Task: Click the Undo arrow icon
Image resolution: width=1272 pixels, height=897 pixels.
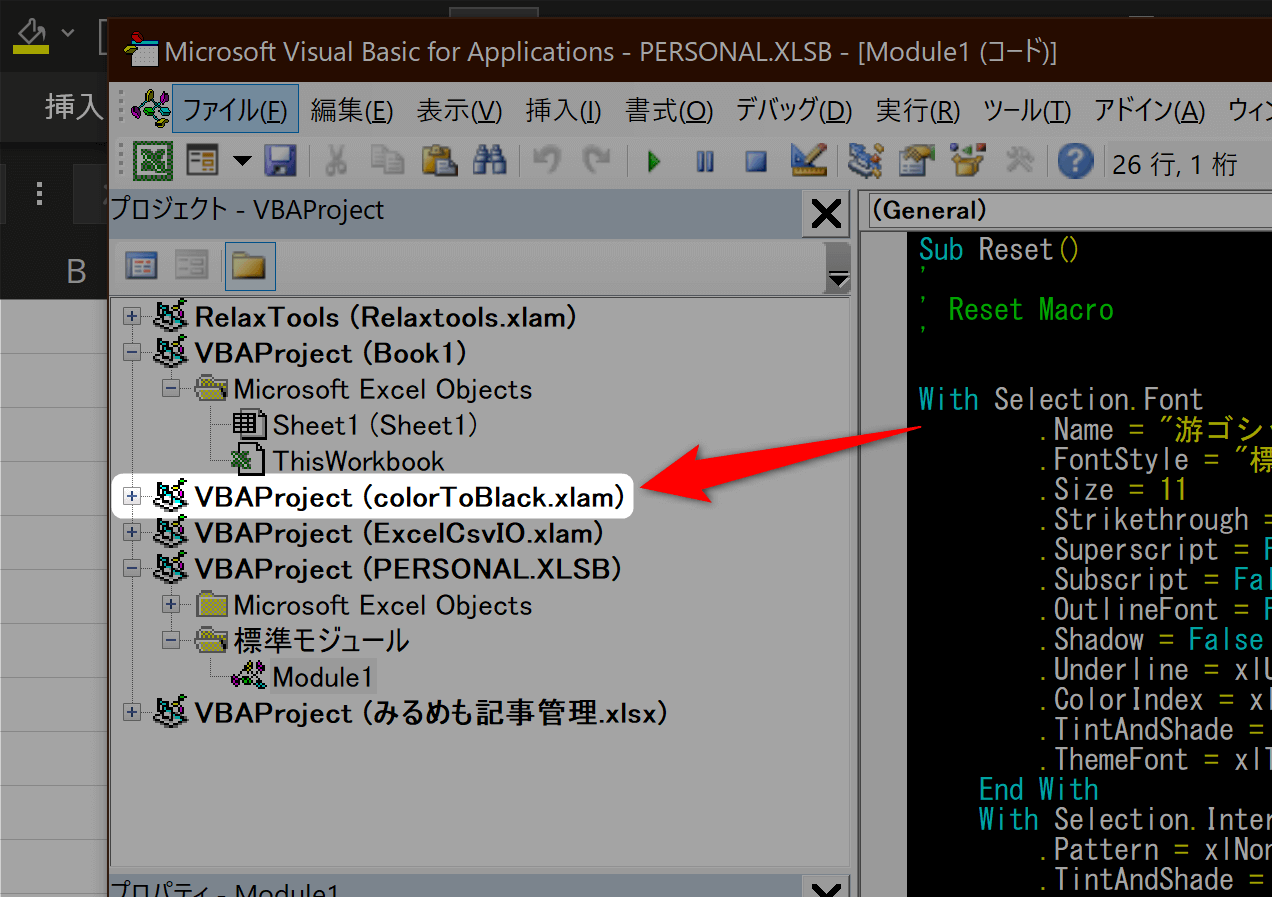Action: click(546, 160)
